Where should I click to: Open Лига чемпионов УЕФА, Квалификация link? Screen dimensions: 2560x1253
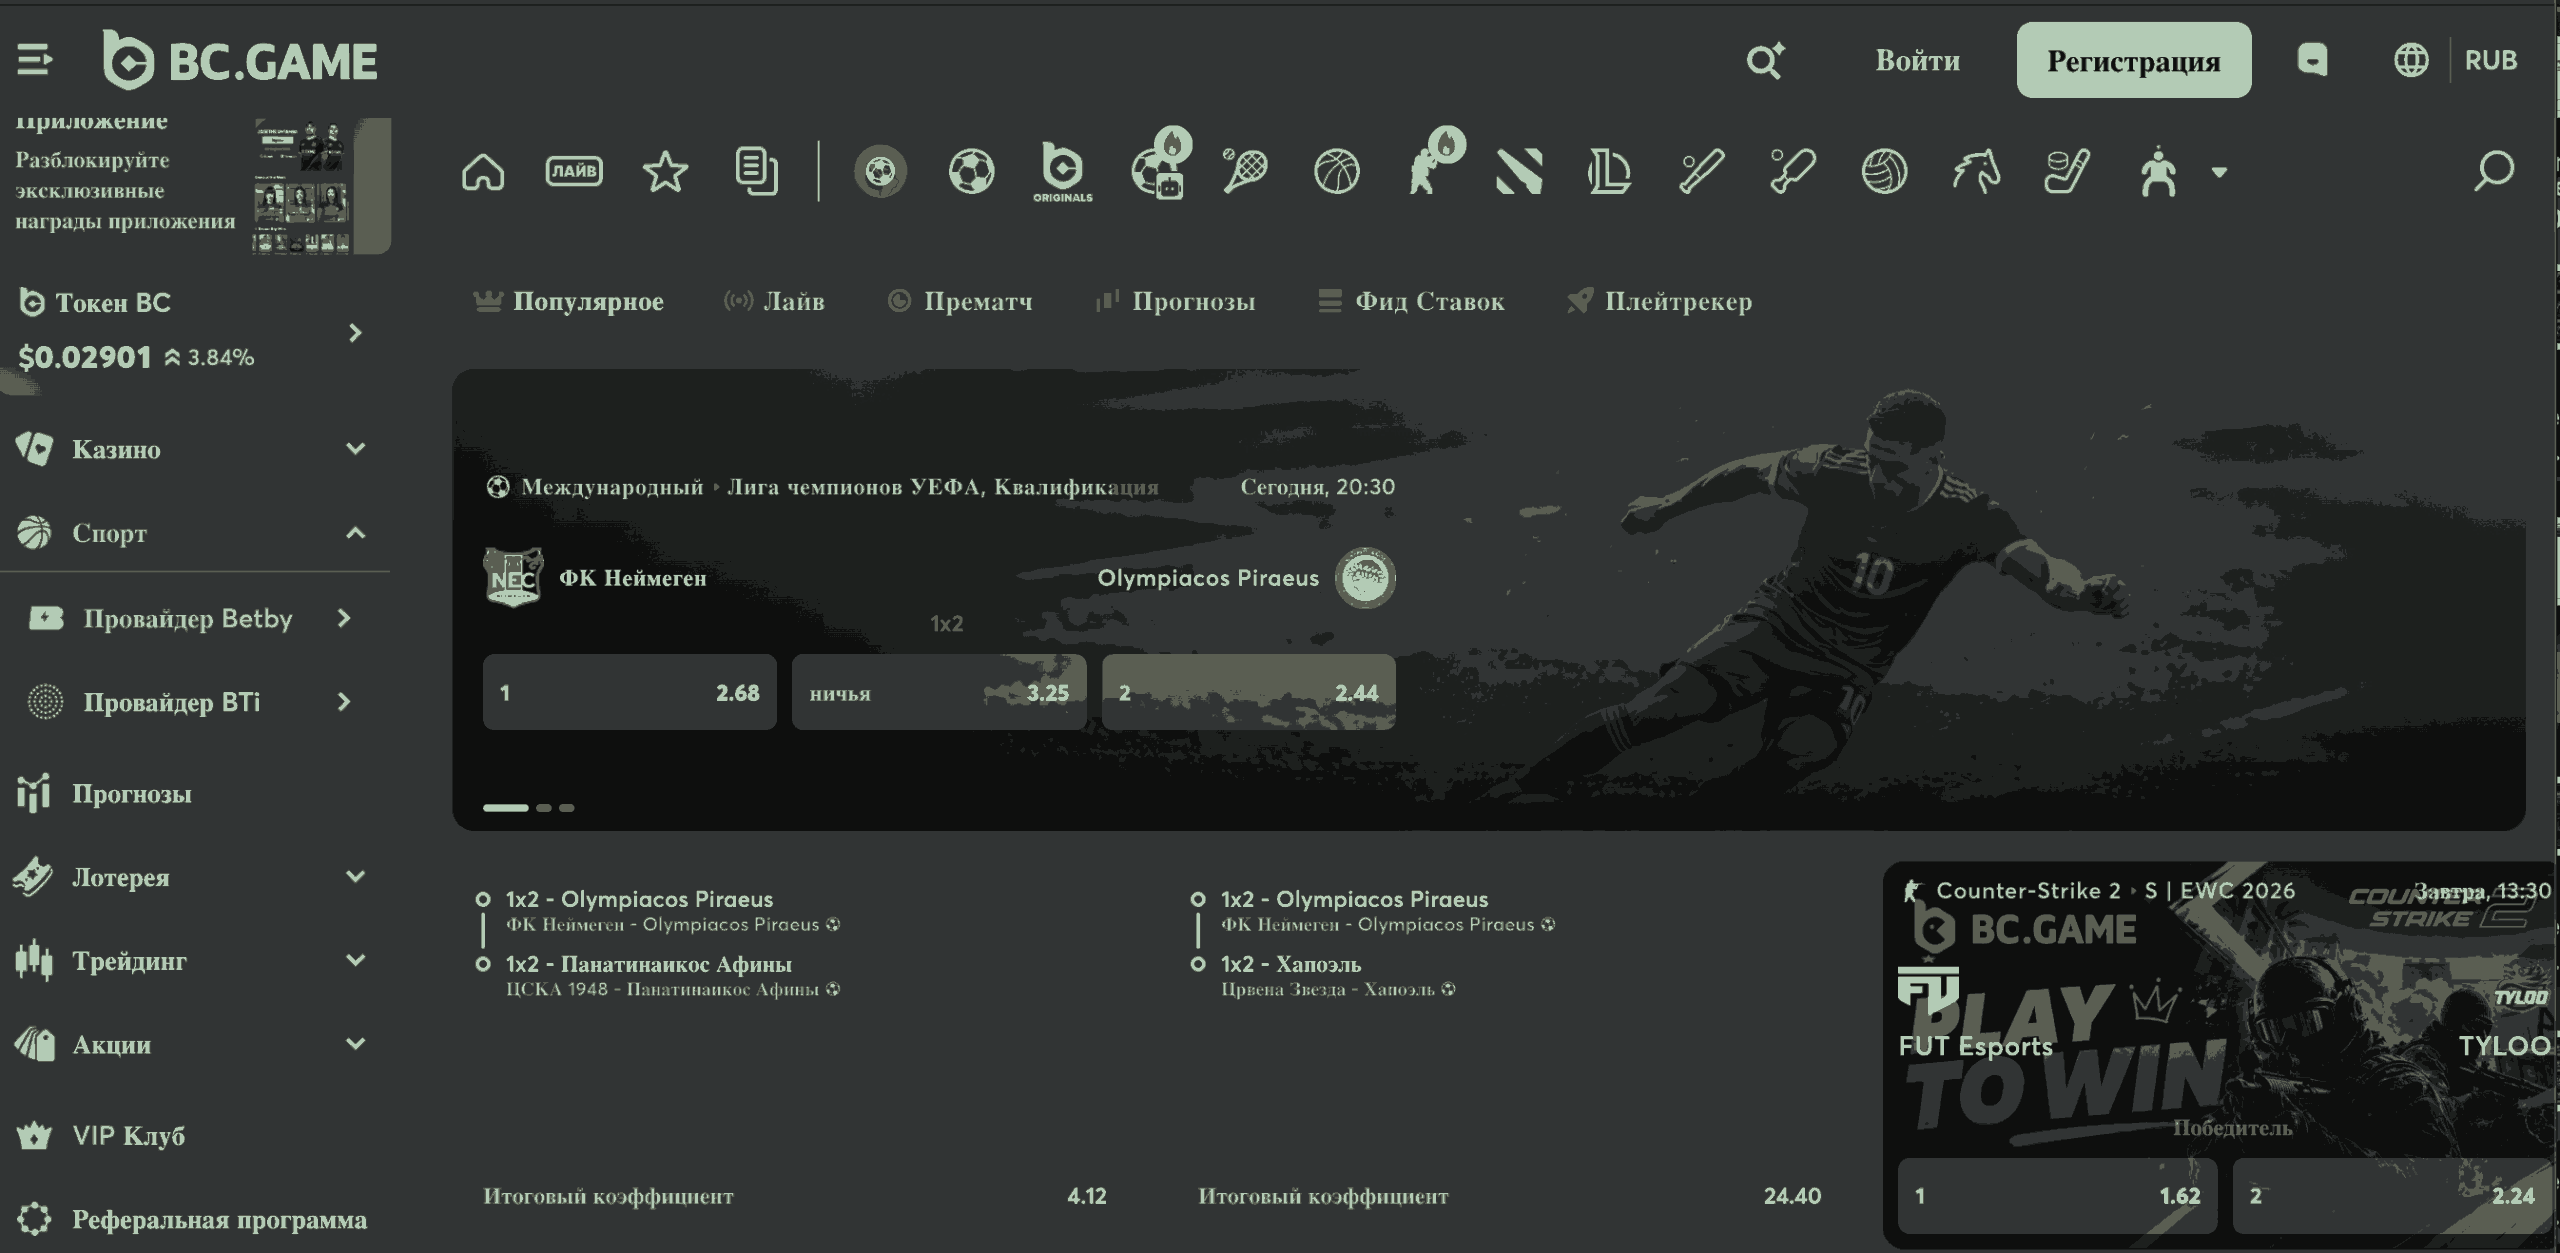942,487
